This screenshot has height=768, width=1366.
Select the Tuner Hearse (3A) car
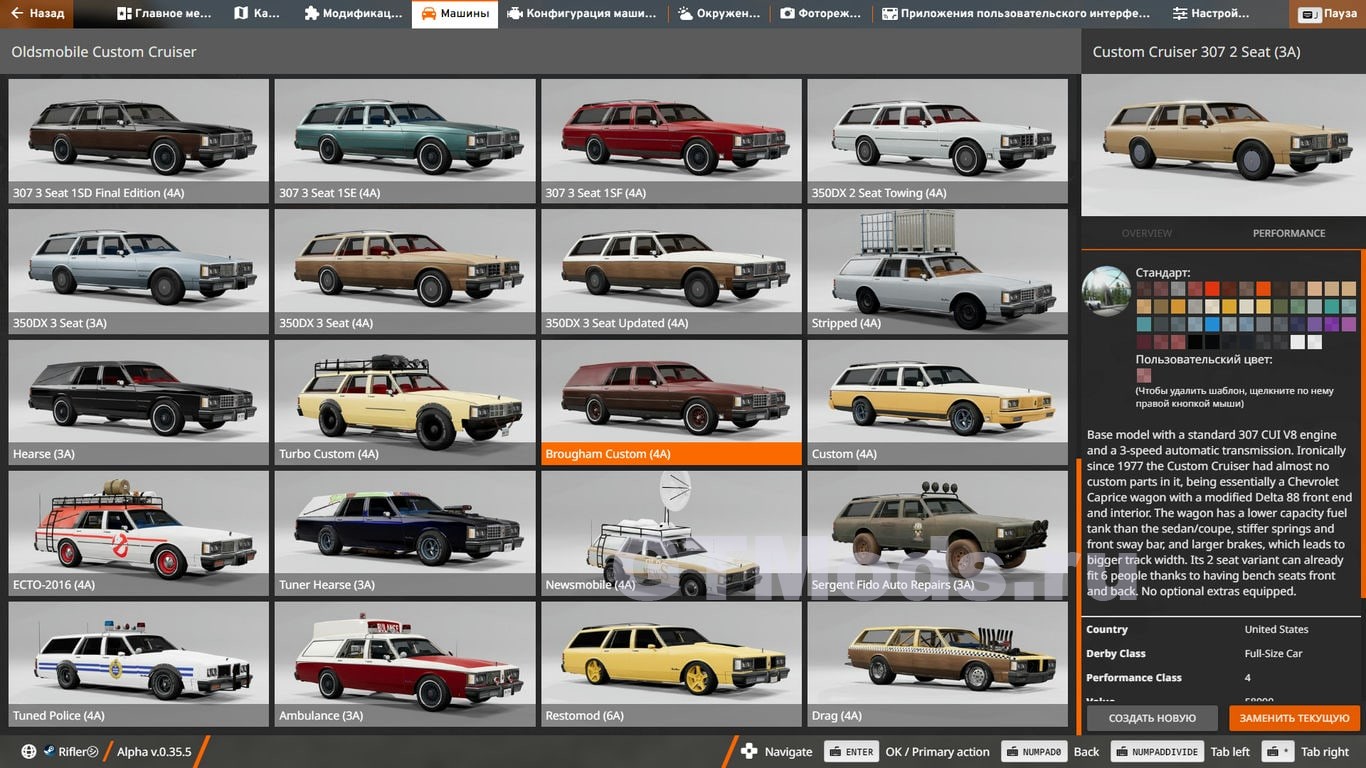click(405, 534)
